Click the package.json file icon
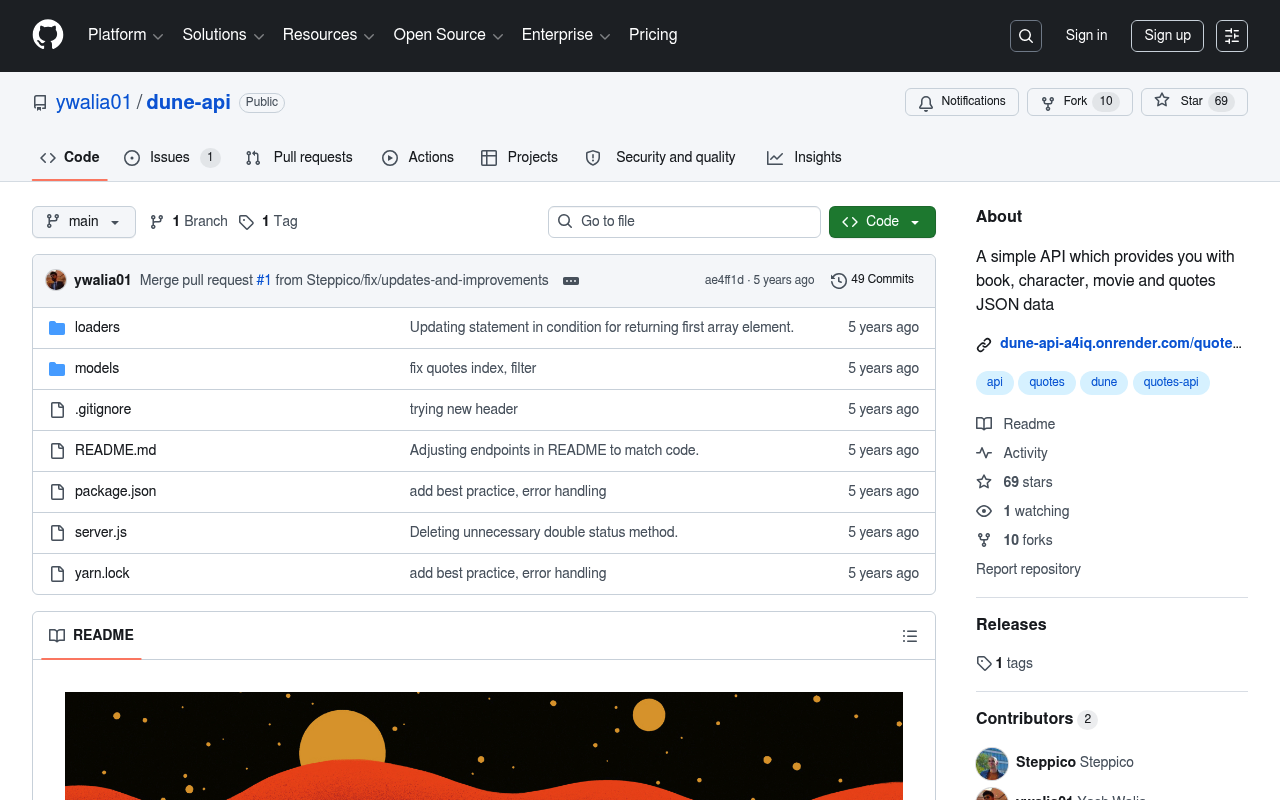This screenshot has width=1280, height=800. point(57,491)
